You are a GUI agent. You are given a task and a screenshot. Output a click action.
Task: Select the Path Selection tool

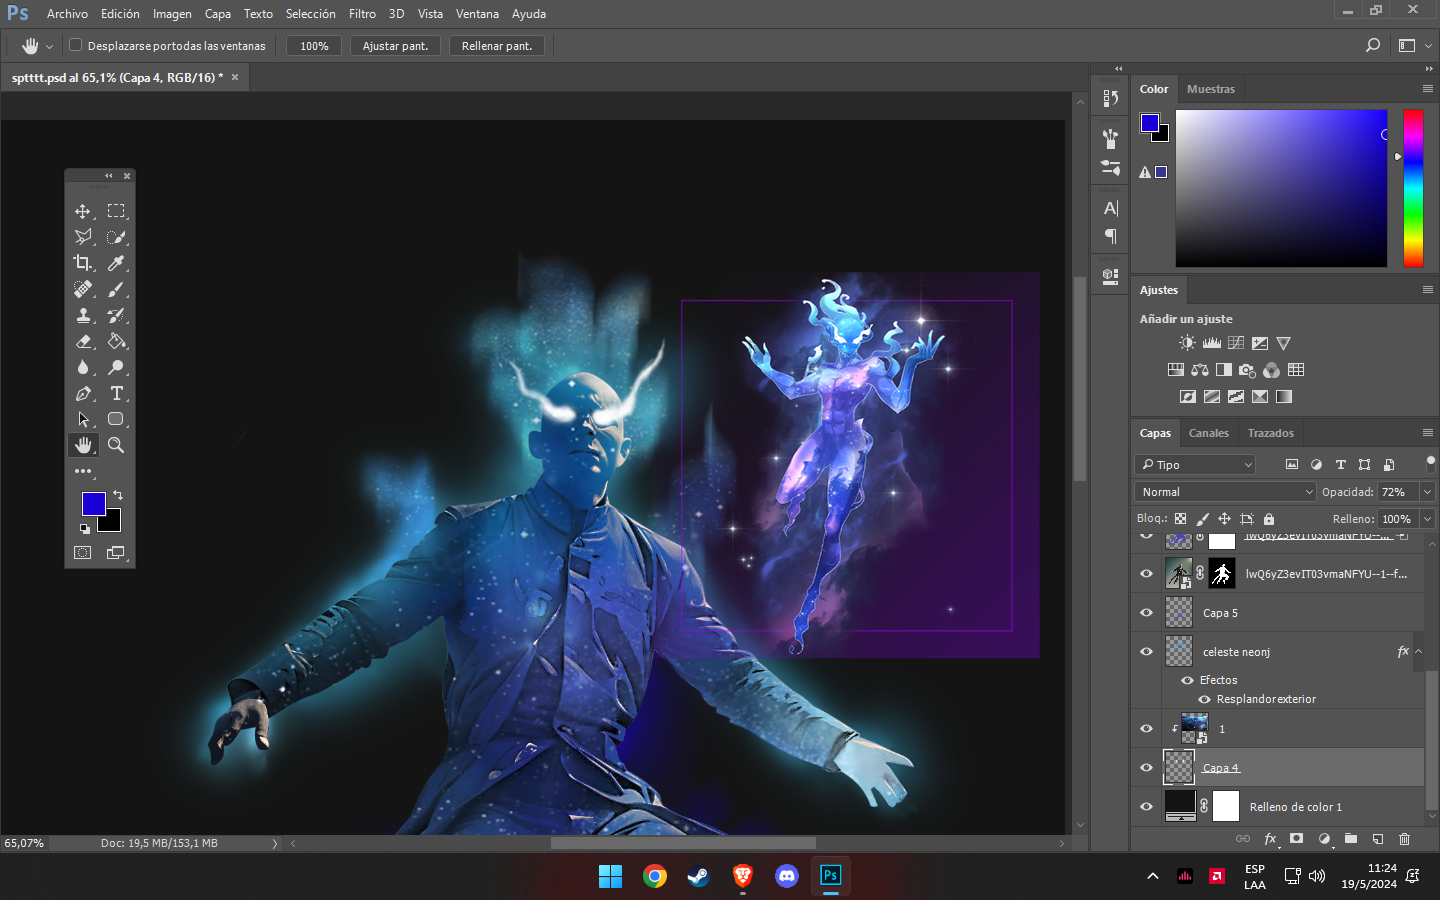point(83,419)
